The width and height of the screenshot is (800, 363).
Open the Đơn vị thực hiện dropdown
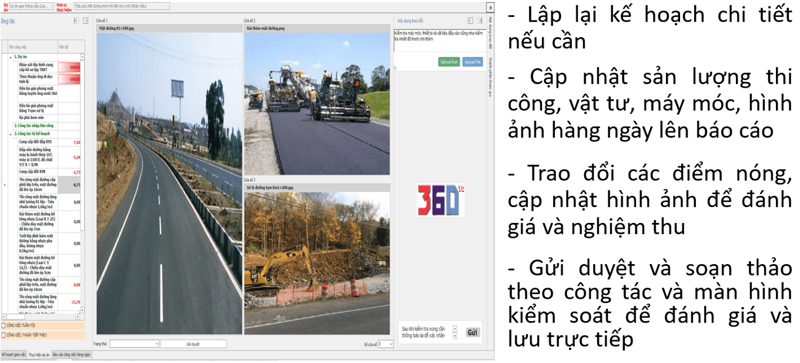pos(121,6)
